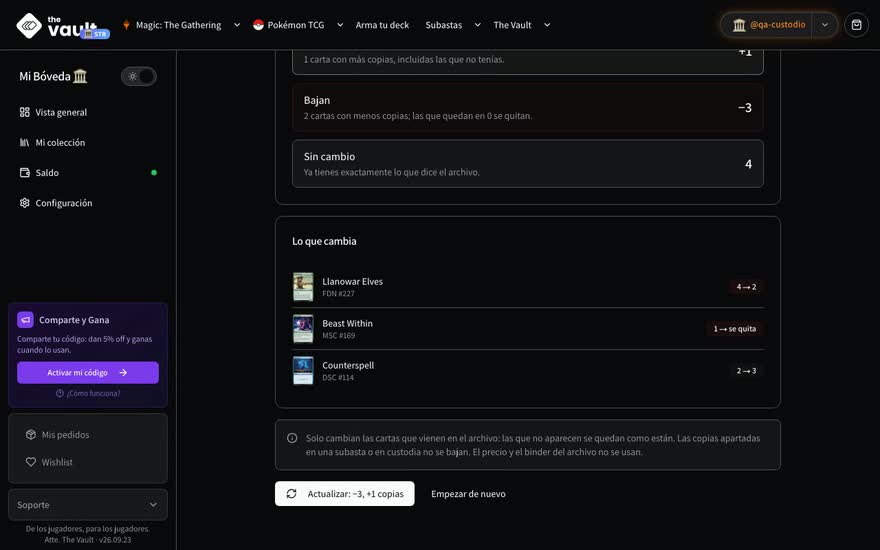Expand the Pokémon TCG dropdown chevron

pos(340,25)
